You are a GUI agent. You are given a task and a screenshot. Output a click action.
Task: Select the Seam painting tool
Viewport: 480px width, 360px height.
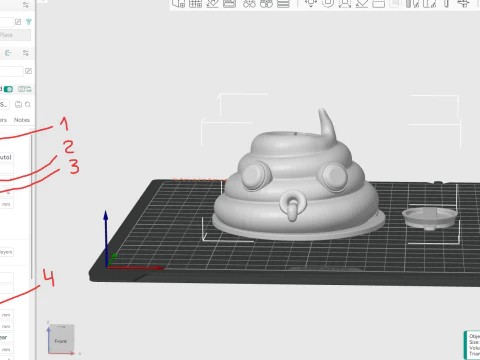tap(429, 3)
